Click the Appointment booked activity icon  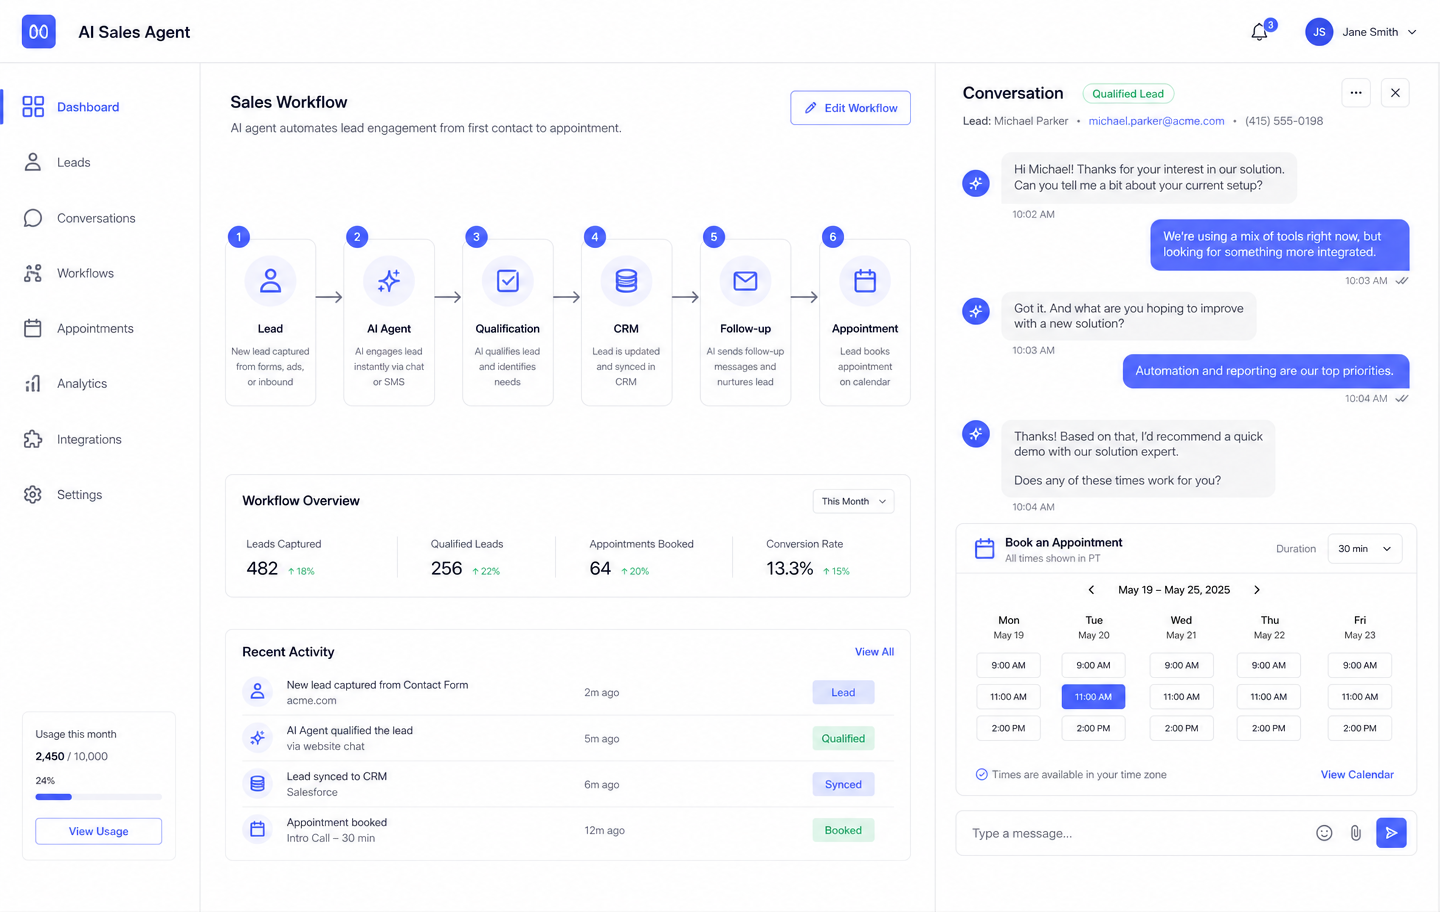click(257, 830)
